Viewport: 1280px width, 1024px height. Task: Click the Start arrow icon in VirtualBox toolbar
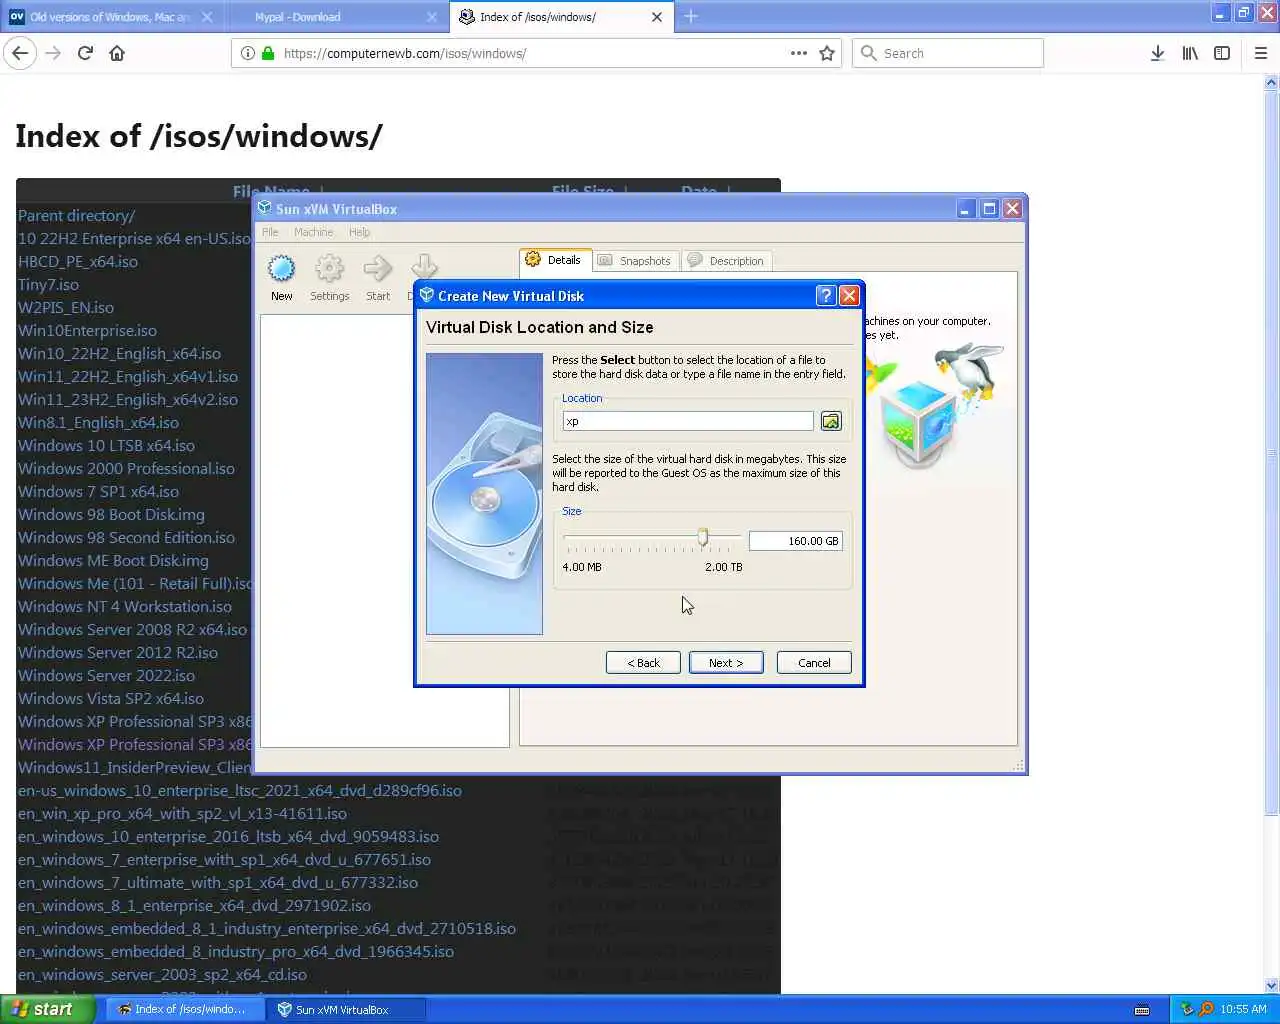click(x=378, y=269)
